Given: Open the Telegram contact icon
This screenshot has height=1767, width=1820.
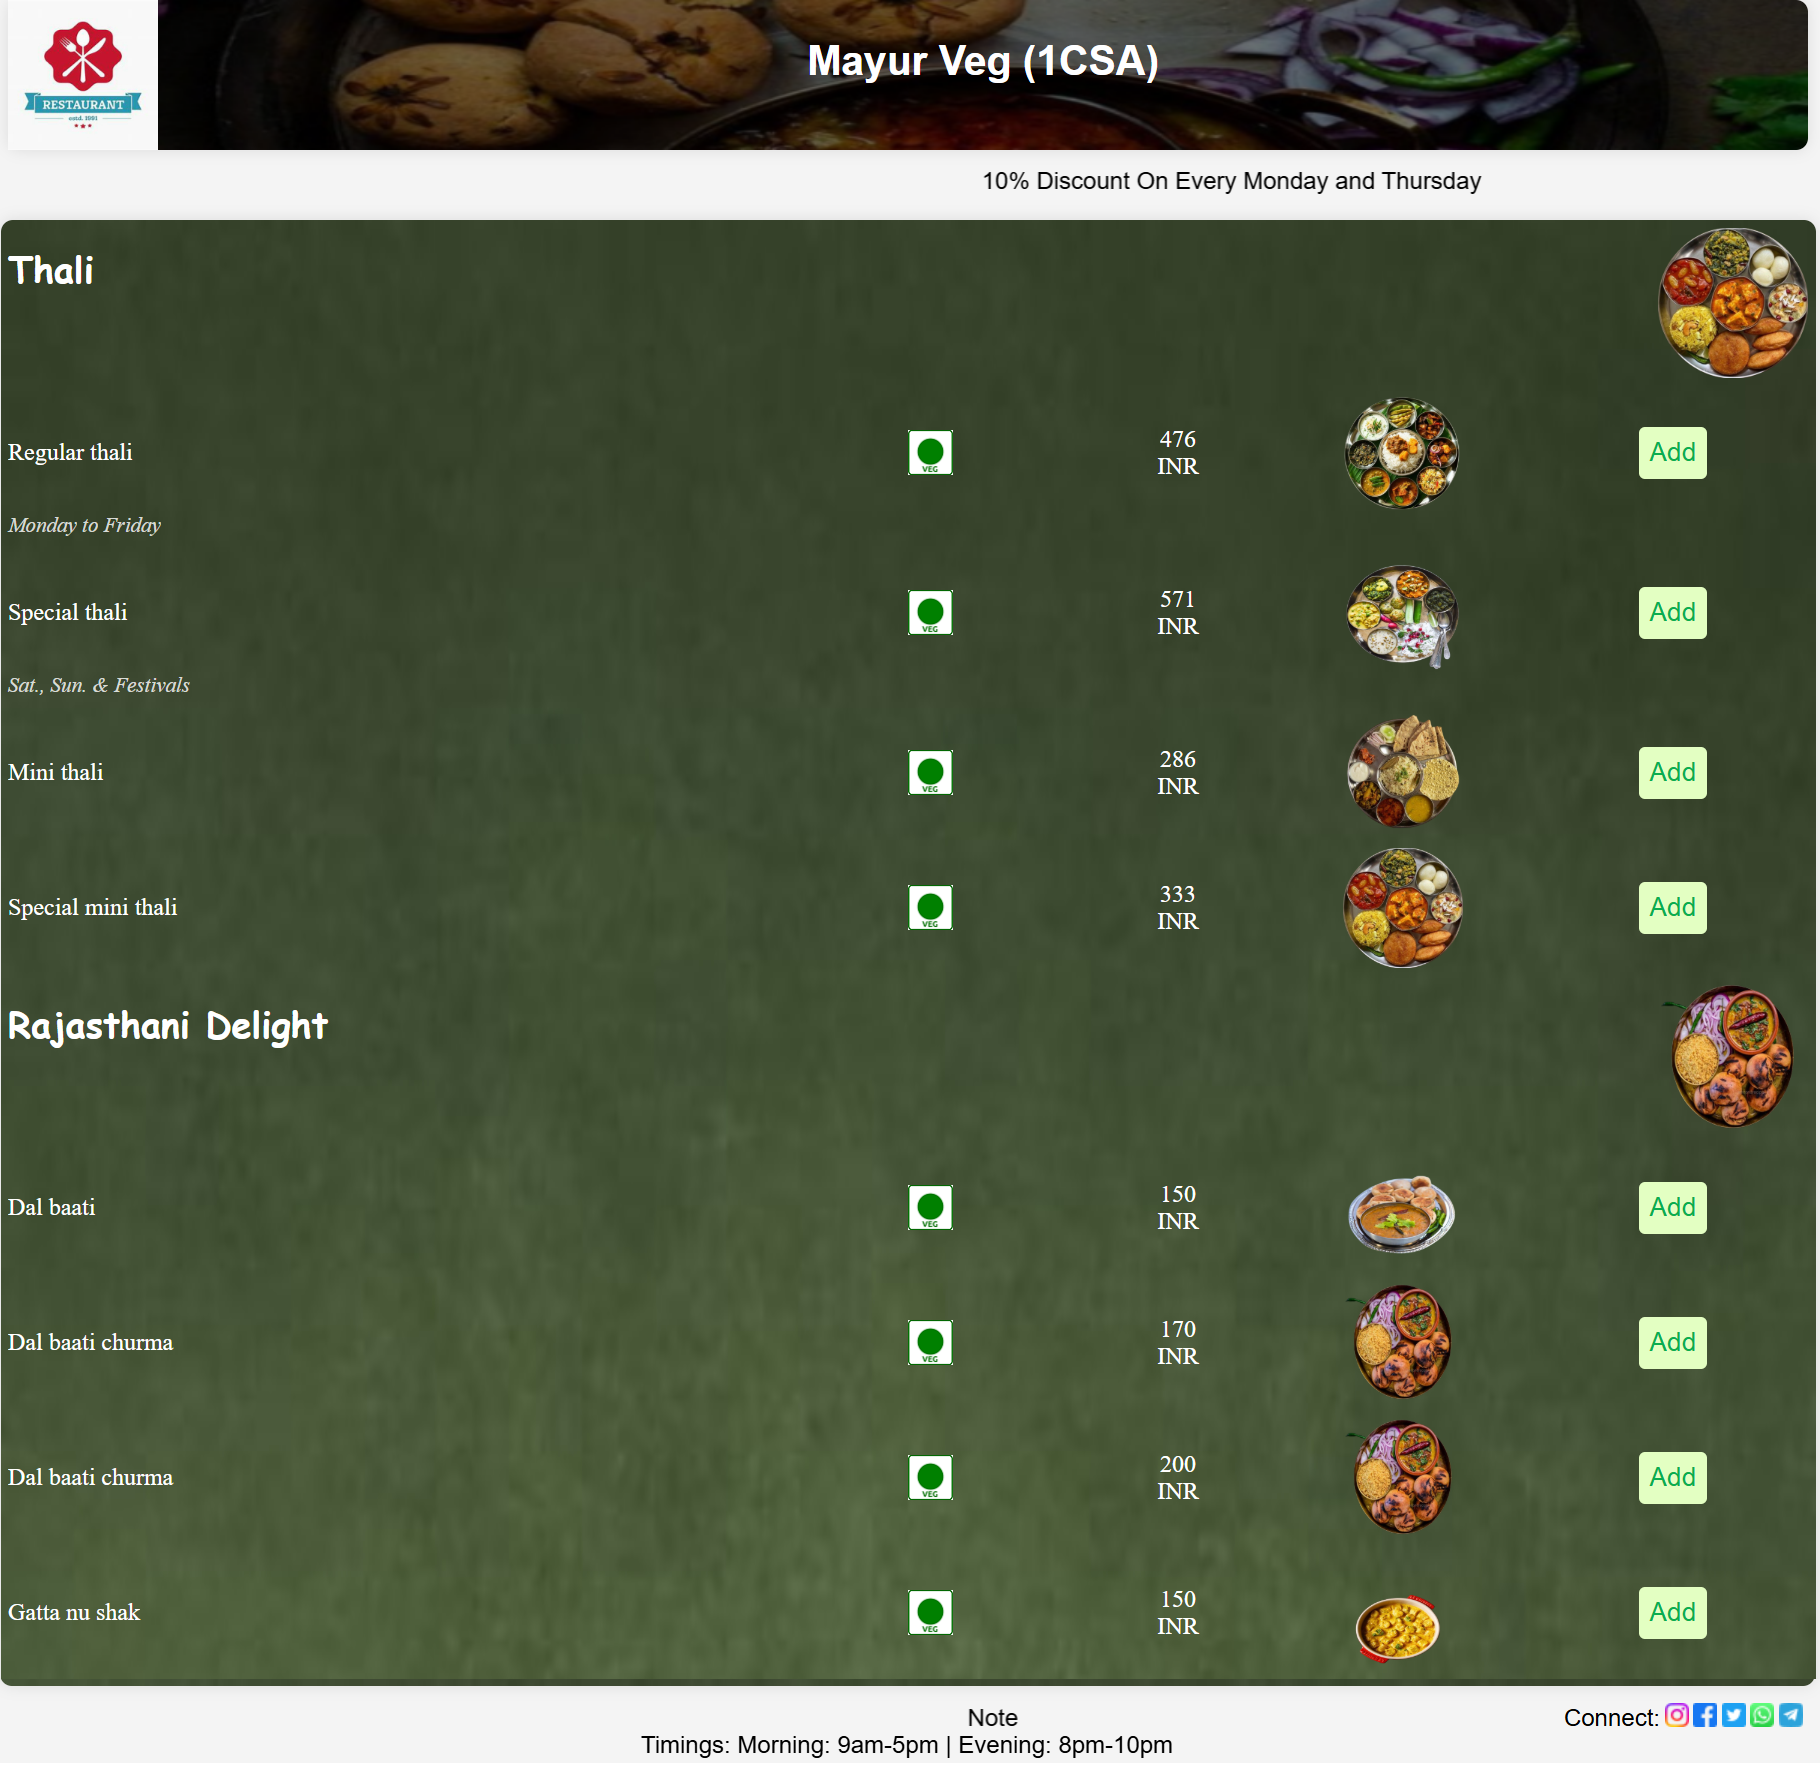Looking at the screenshot, I should coord(1791,1715).
